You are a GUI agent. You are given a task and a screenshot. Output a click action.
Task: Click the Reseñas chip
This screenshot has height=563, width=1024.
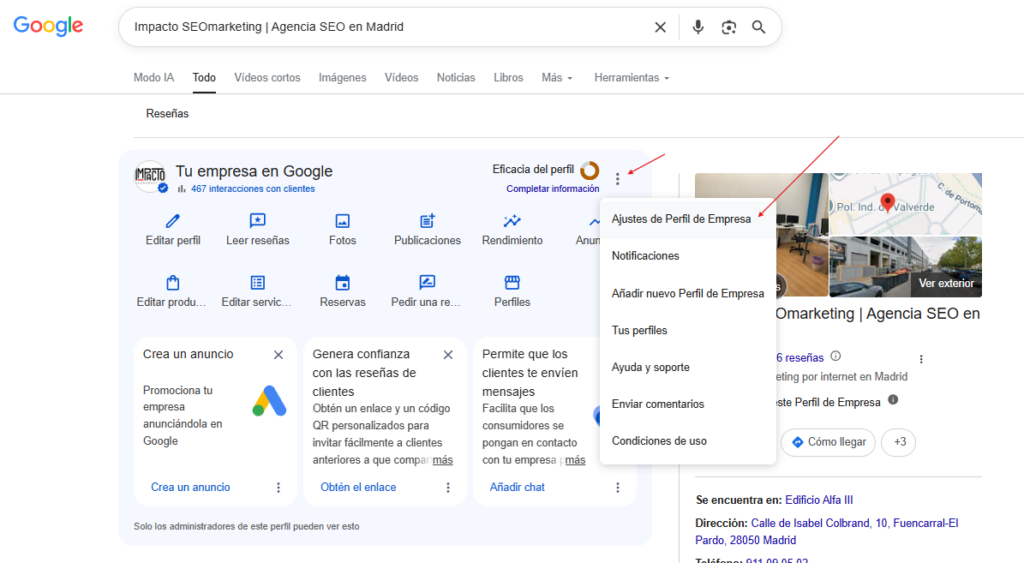click(167, 114)
